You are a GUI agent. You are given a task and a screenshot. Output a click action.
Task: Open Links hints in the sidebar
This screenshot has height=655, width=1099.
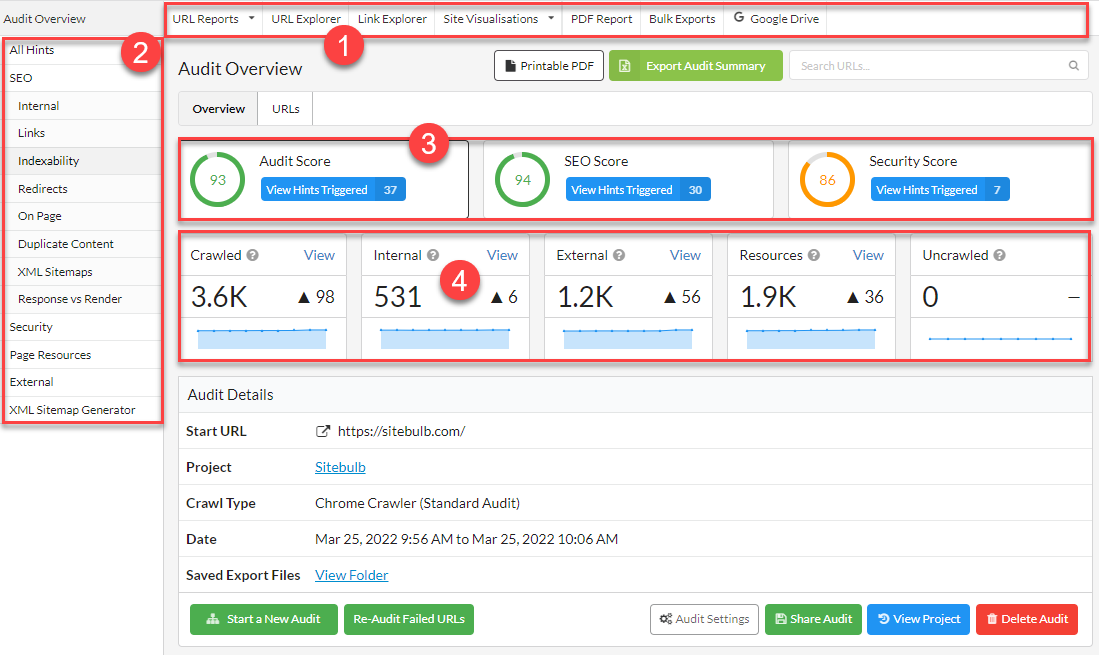tap(83, 133)
